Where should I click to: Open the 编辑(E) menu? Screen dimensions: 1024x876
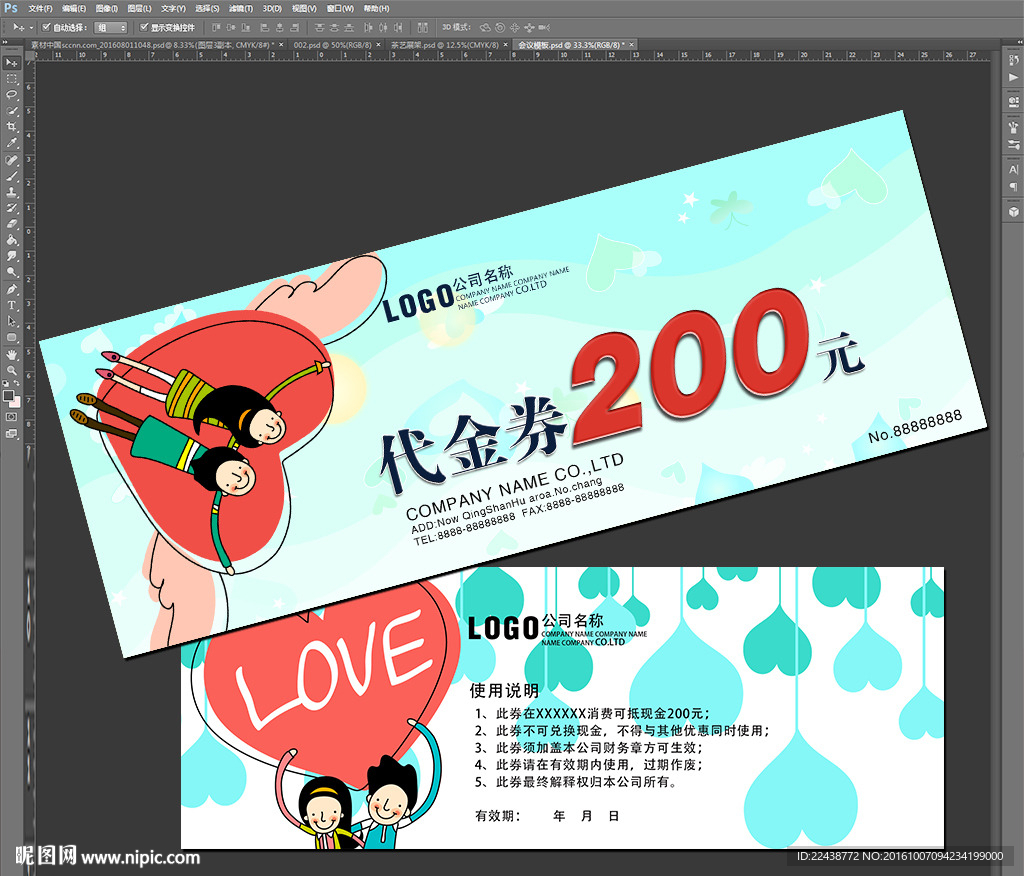pos(74,8)
